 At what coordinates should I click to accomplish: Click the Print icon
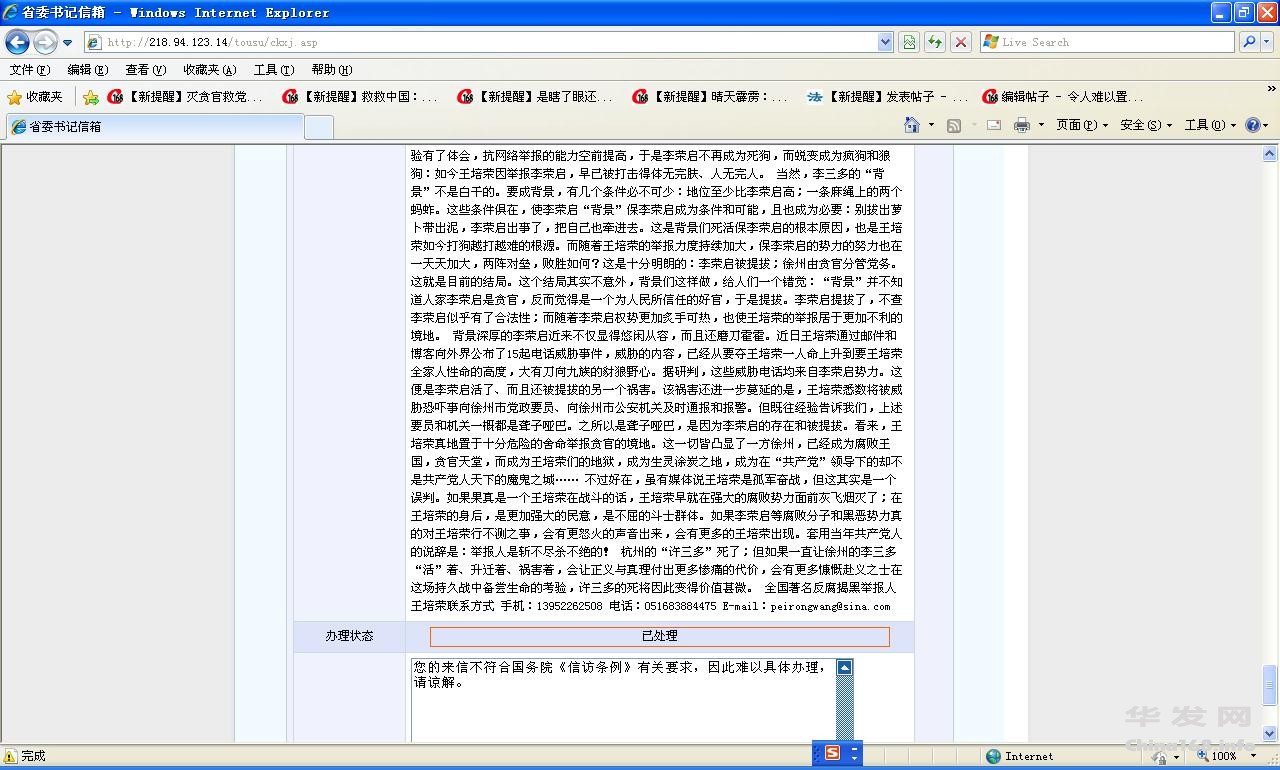tap(1021, 125)
